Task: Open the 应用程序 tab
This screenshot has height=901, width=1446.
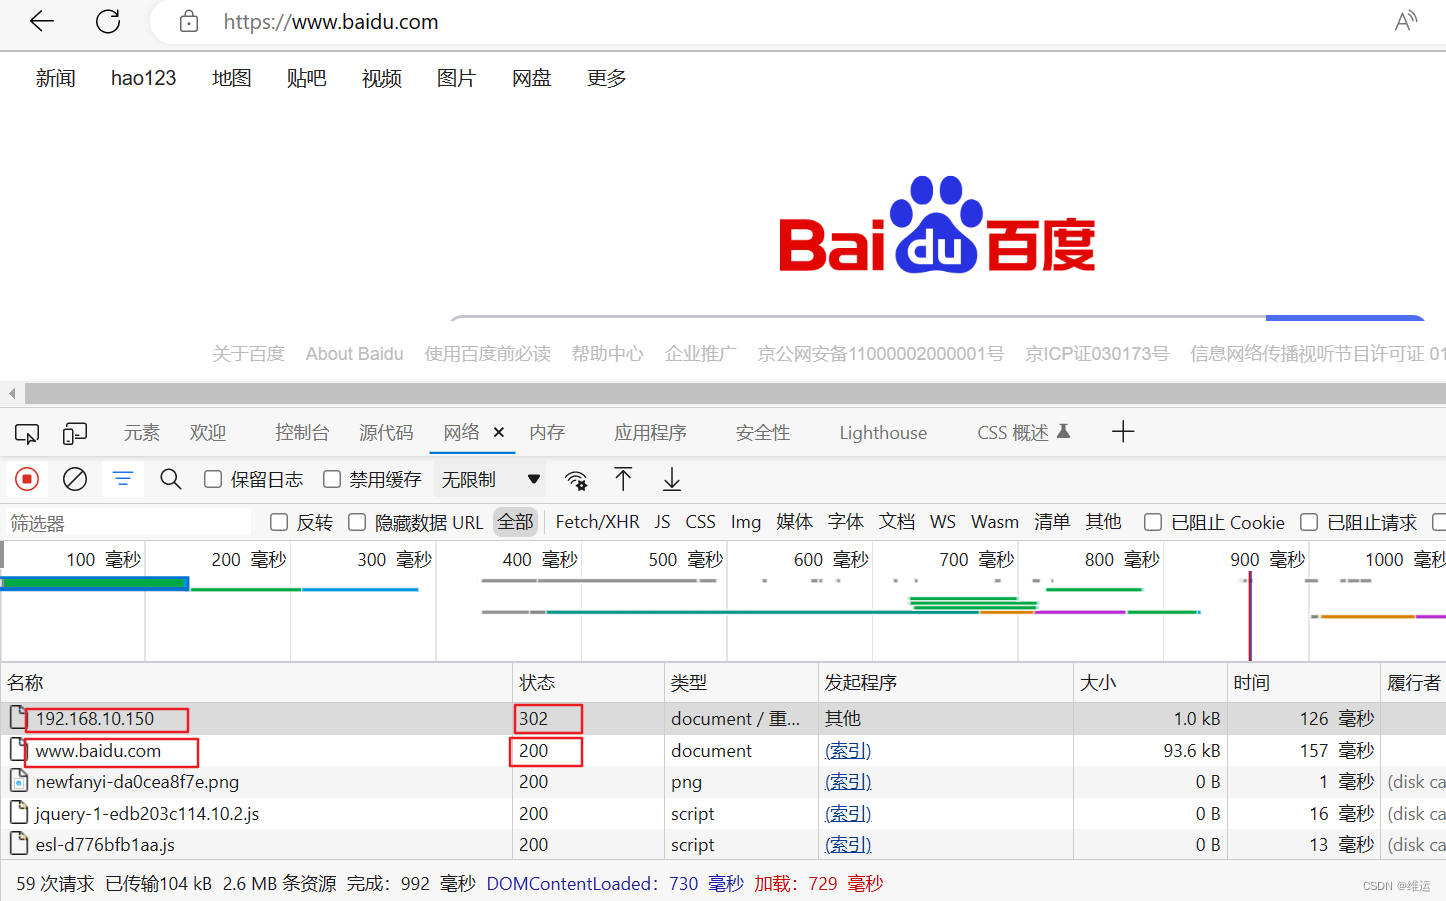Action: (x=650, y=432)
